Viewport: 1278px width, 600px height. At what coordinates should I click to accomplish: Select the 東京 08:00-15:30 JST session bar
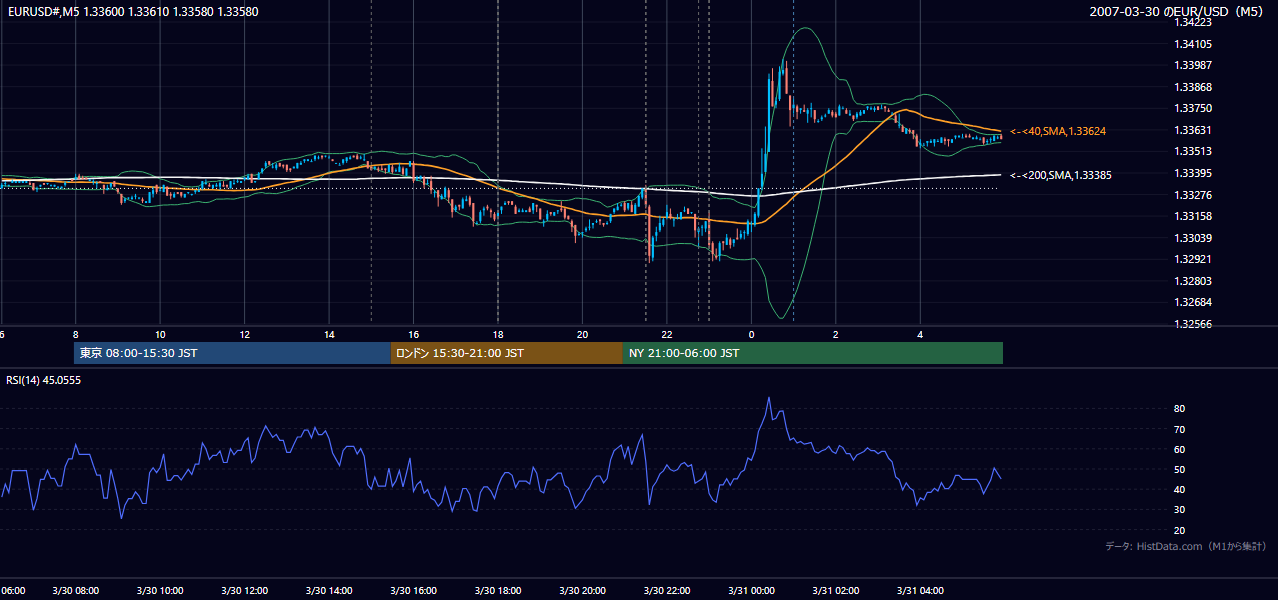232,353
